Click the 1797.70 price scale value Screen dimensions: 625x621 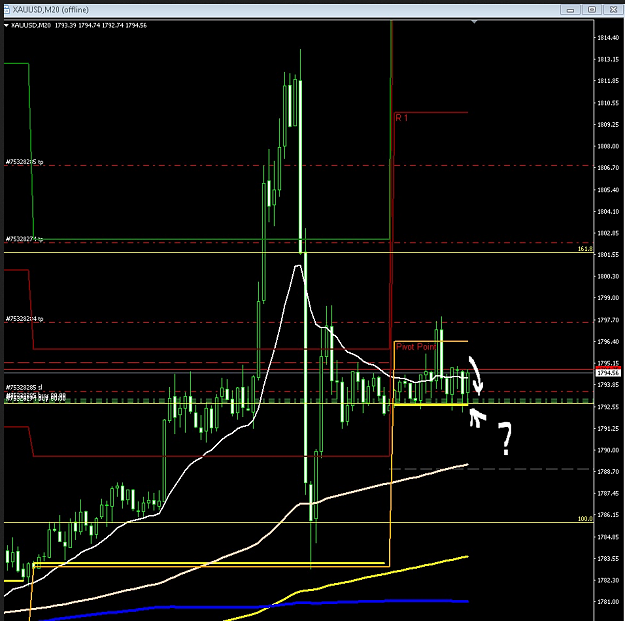(x=608, y=320)
